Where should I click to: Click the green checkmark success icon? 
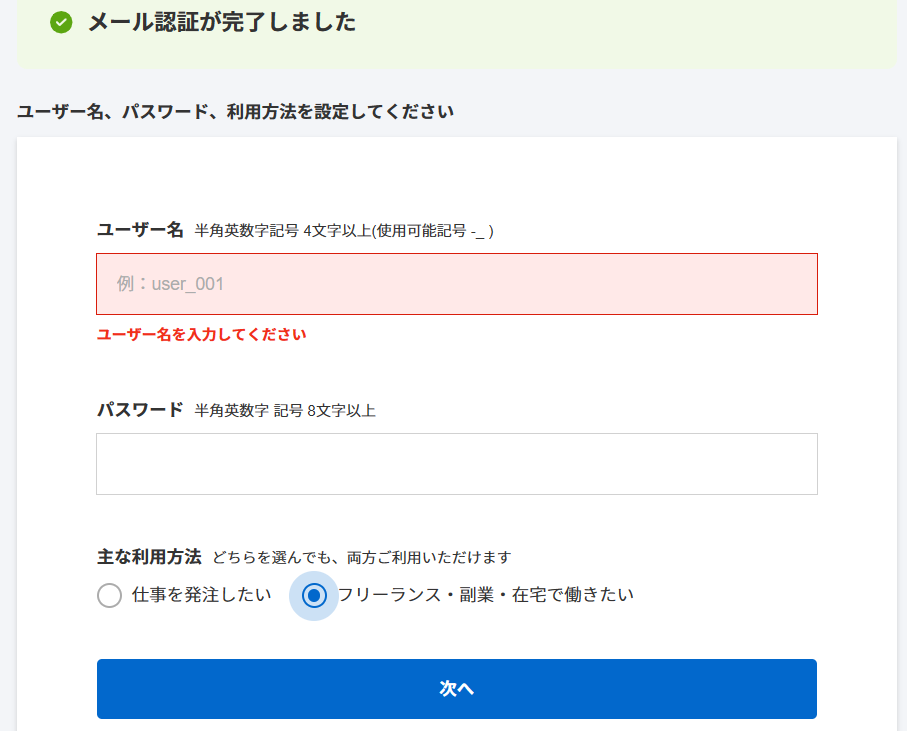click(61, 23)
